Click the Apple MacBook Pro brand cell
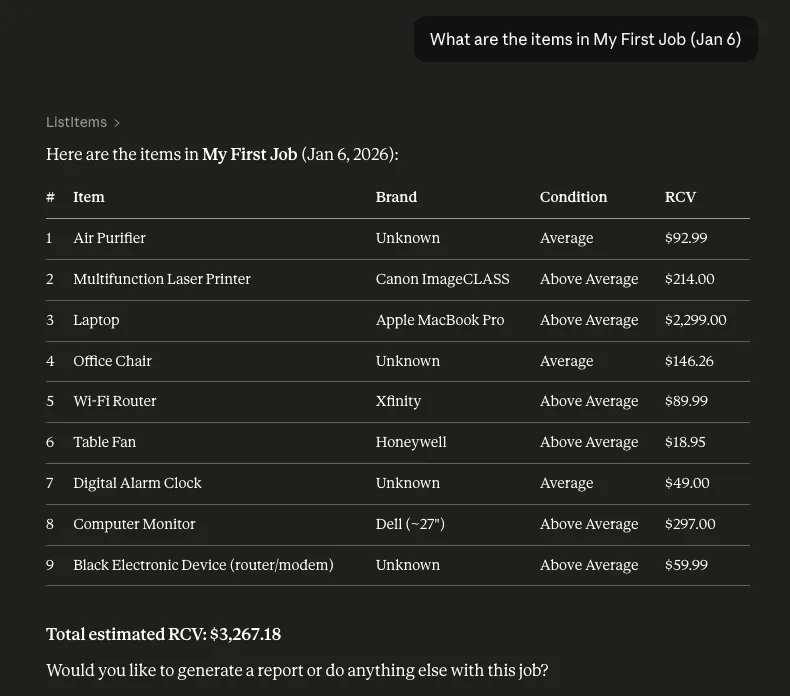790x696 pixels. tap(440, 320)
